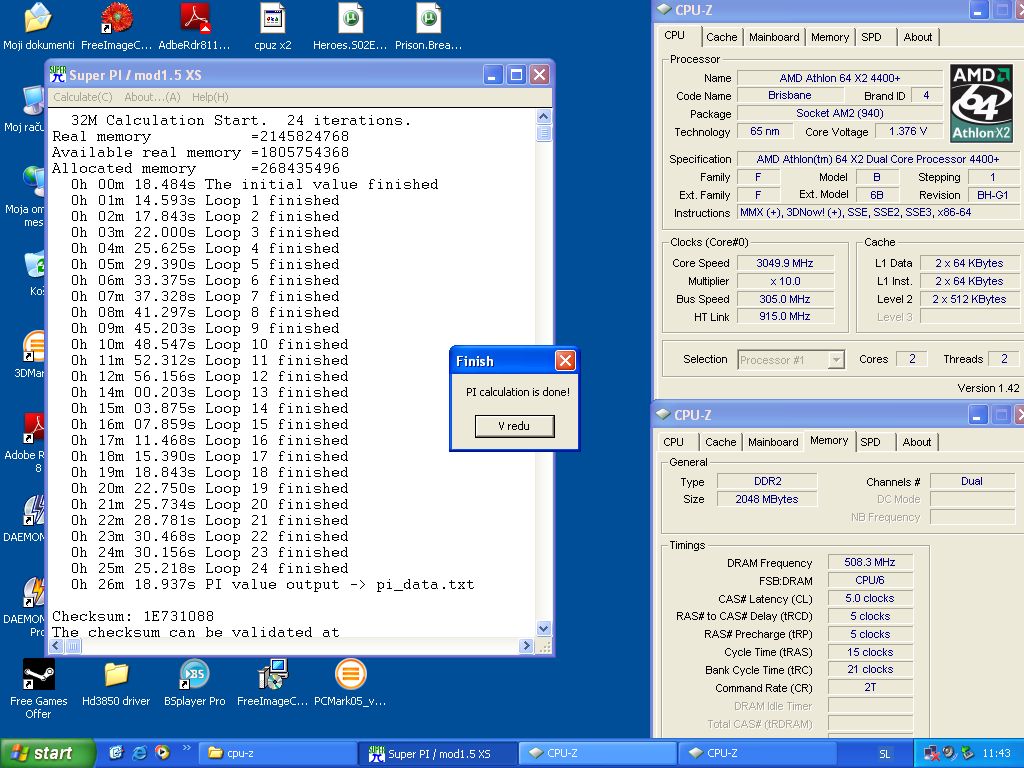Click the Core Speed 3049.9 MHz value
This screenshot has height=768, width=1024.
coord(785,263)
